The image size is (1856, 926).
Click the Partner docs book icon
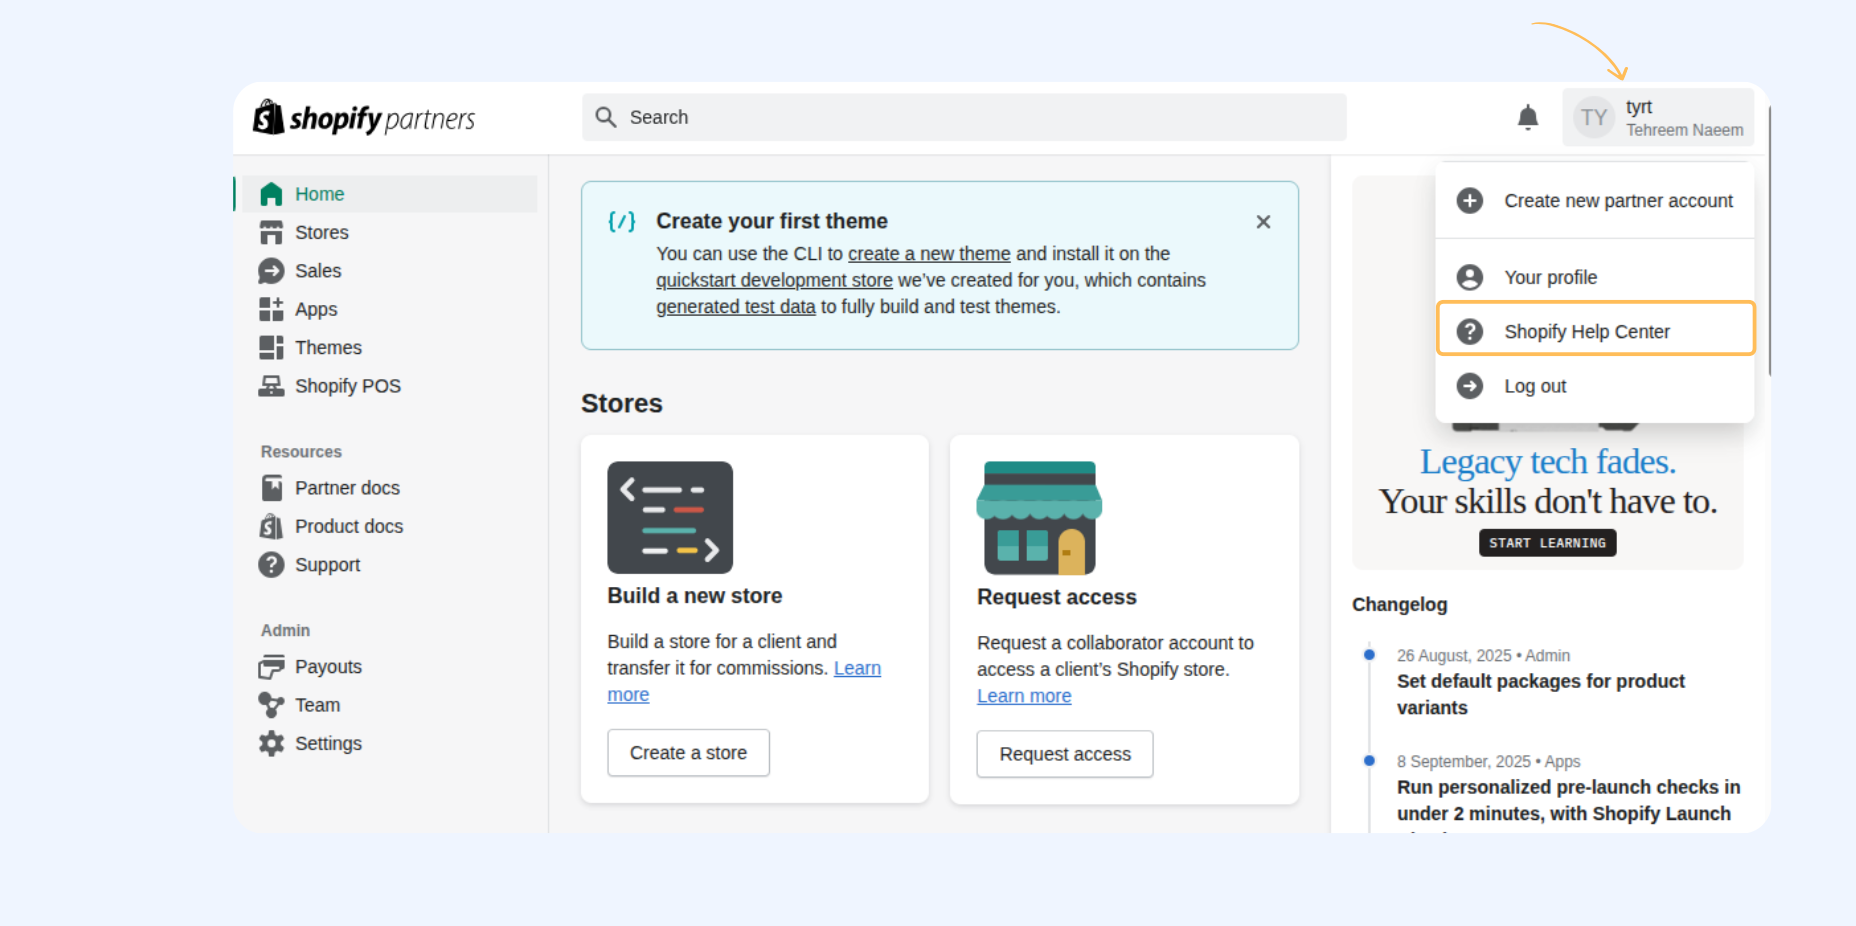(x=271, y=488)
